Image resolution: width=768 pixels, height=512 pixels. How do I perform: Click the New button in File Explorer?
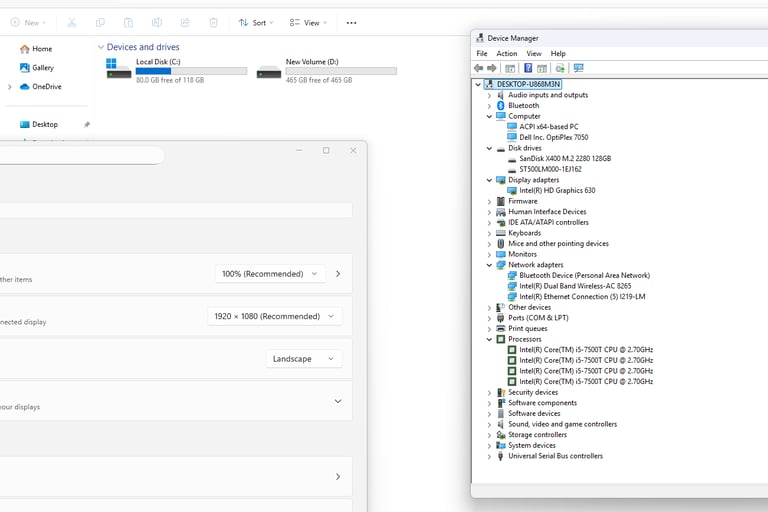coord(28,23)
